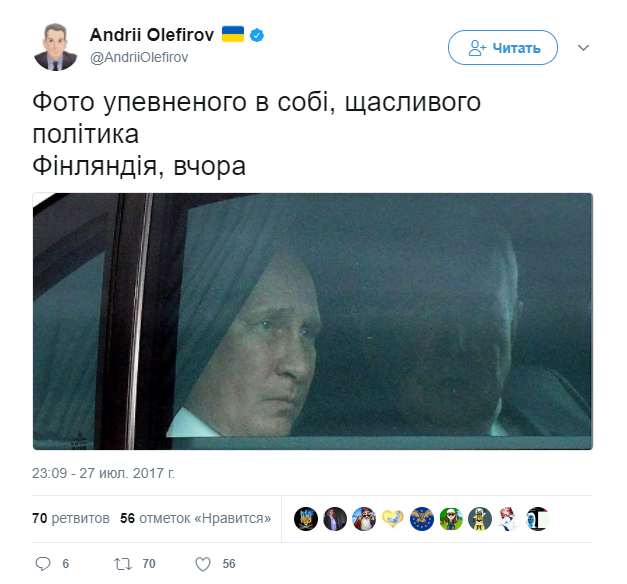Open the yellow heart avatar
This screenshot has width=627, height=584.
[393, 519]
